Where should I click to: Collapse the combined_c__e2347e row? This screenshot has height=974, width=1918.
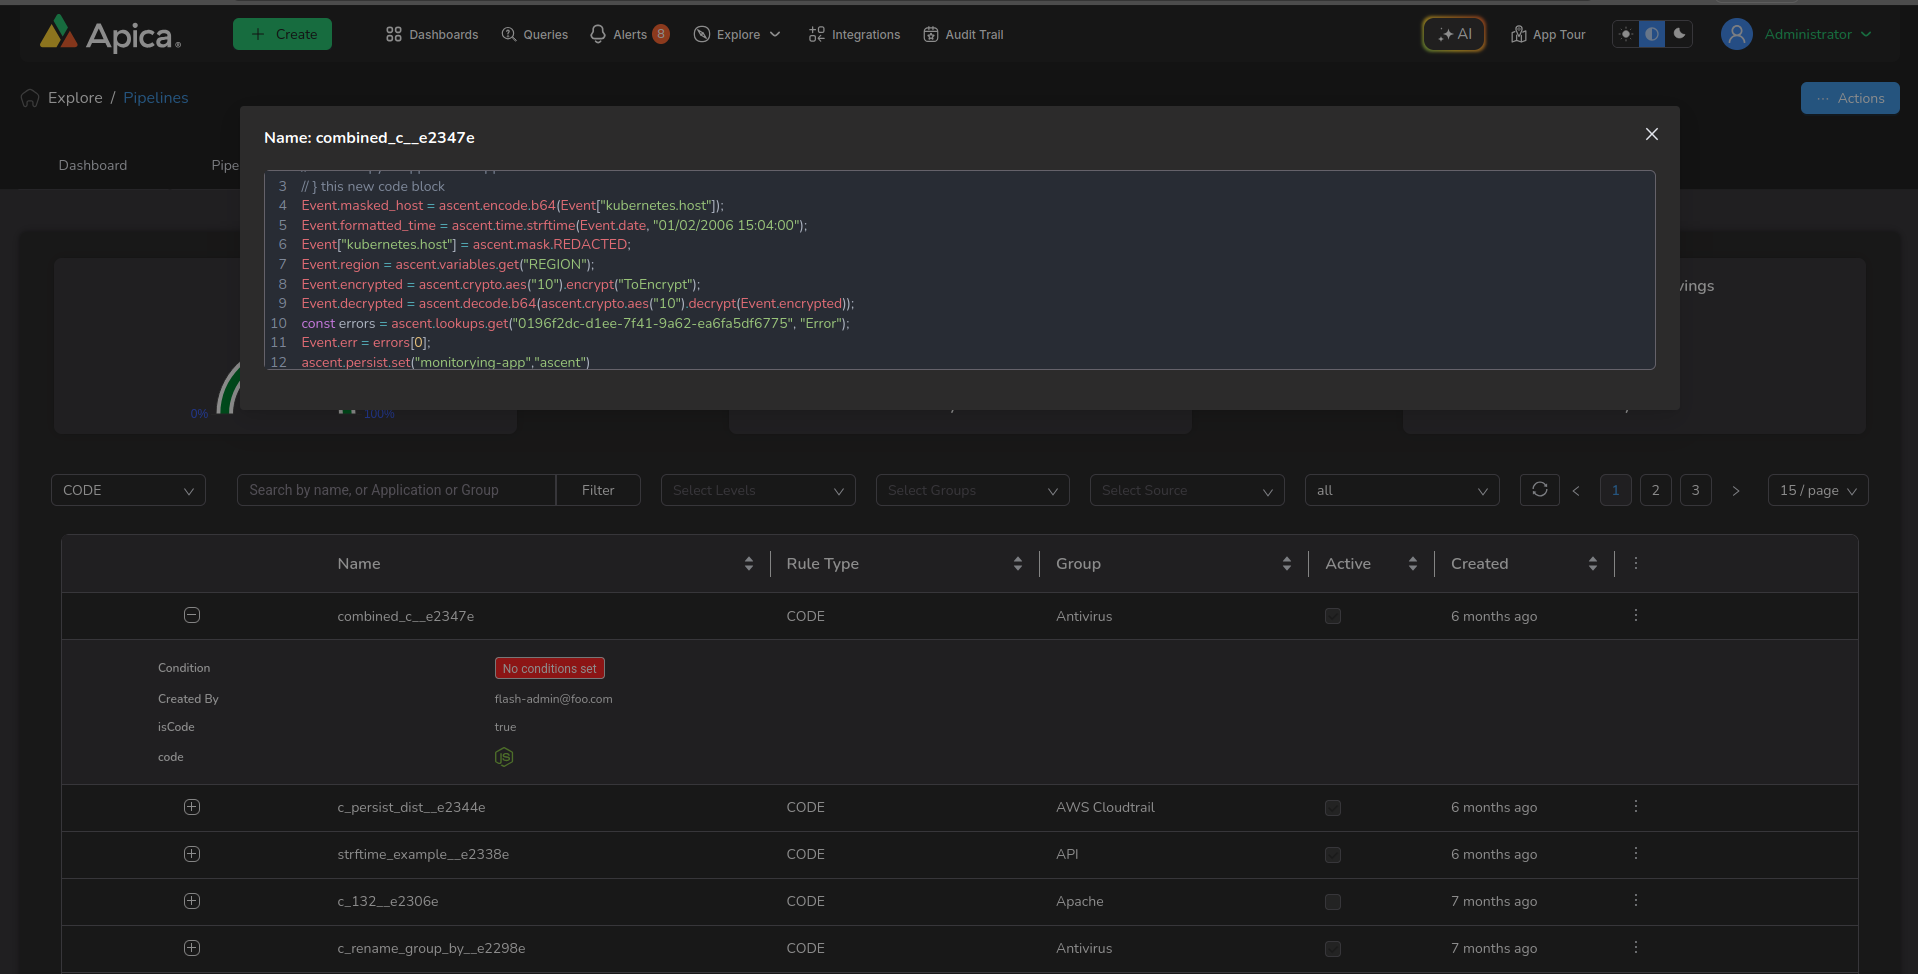click(x=192, y=615)
